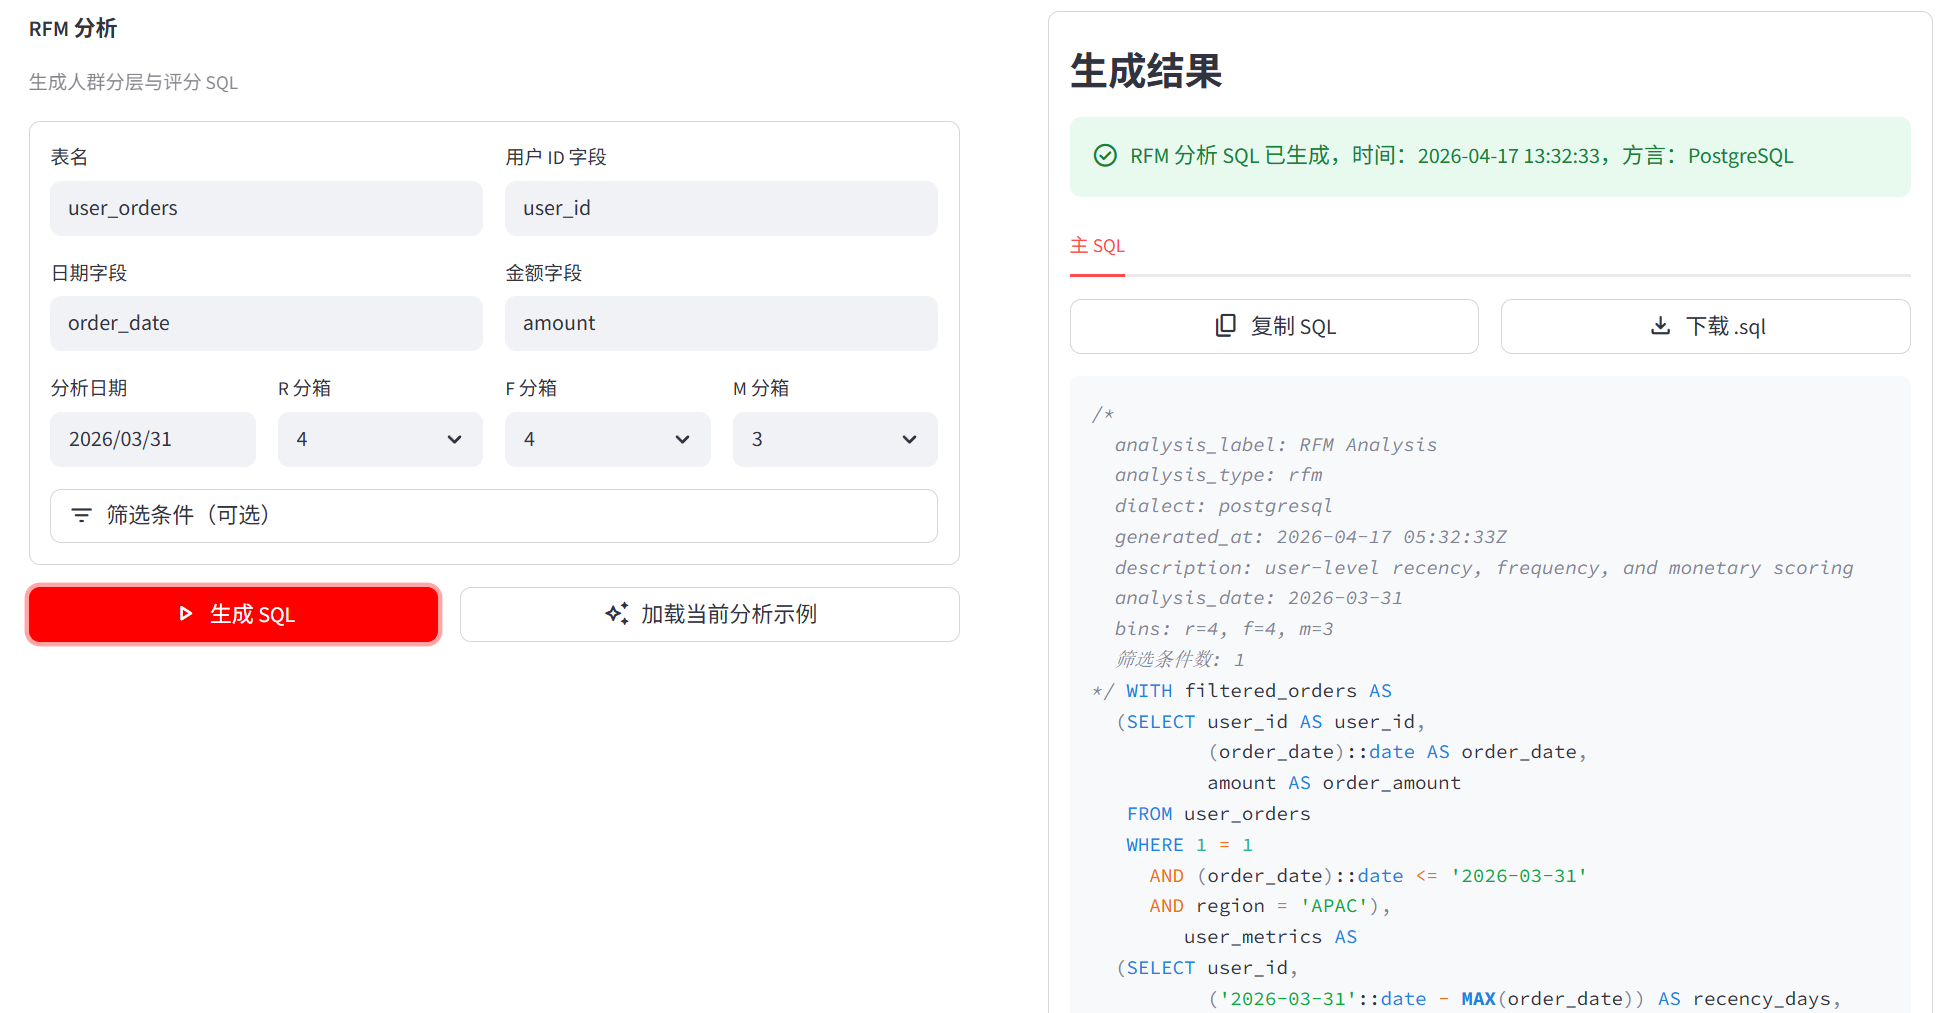
Task: Focus the 日期字段 input with order_date
Action: (x=266, y=323)
